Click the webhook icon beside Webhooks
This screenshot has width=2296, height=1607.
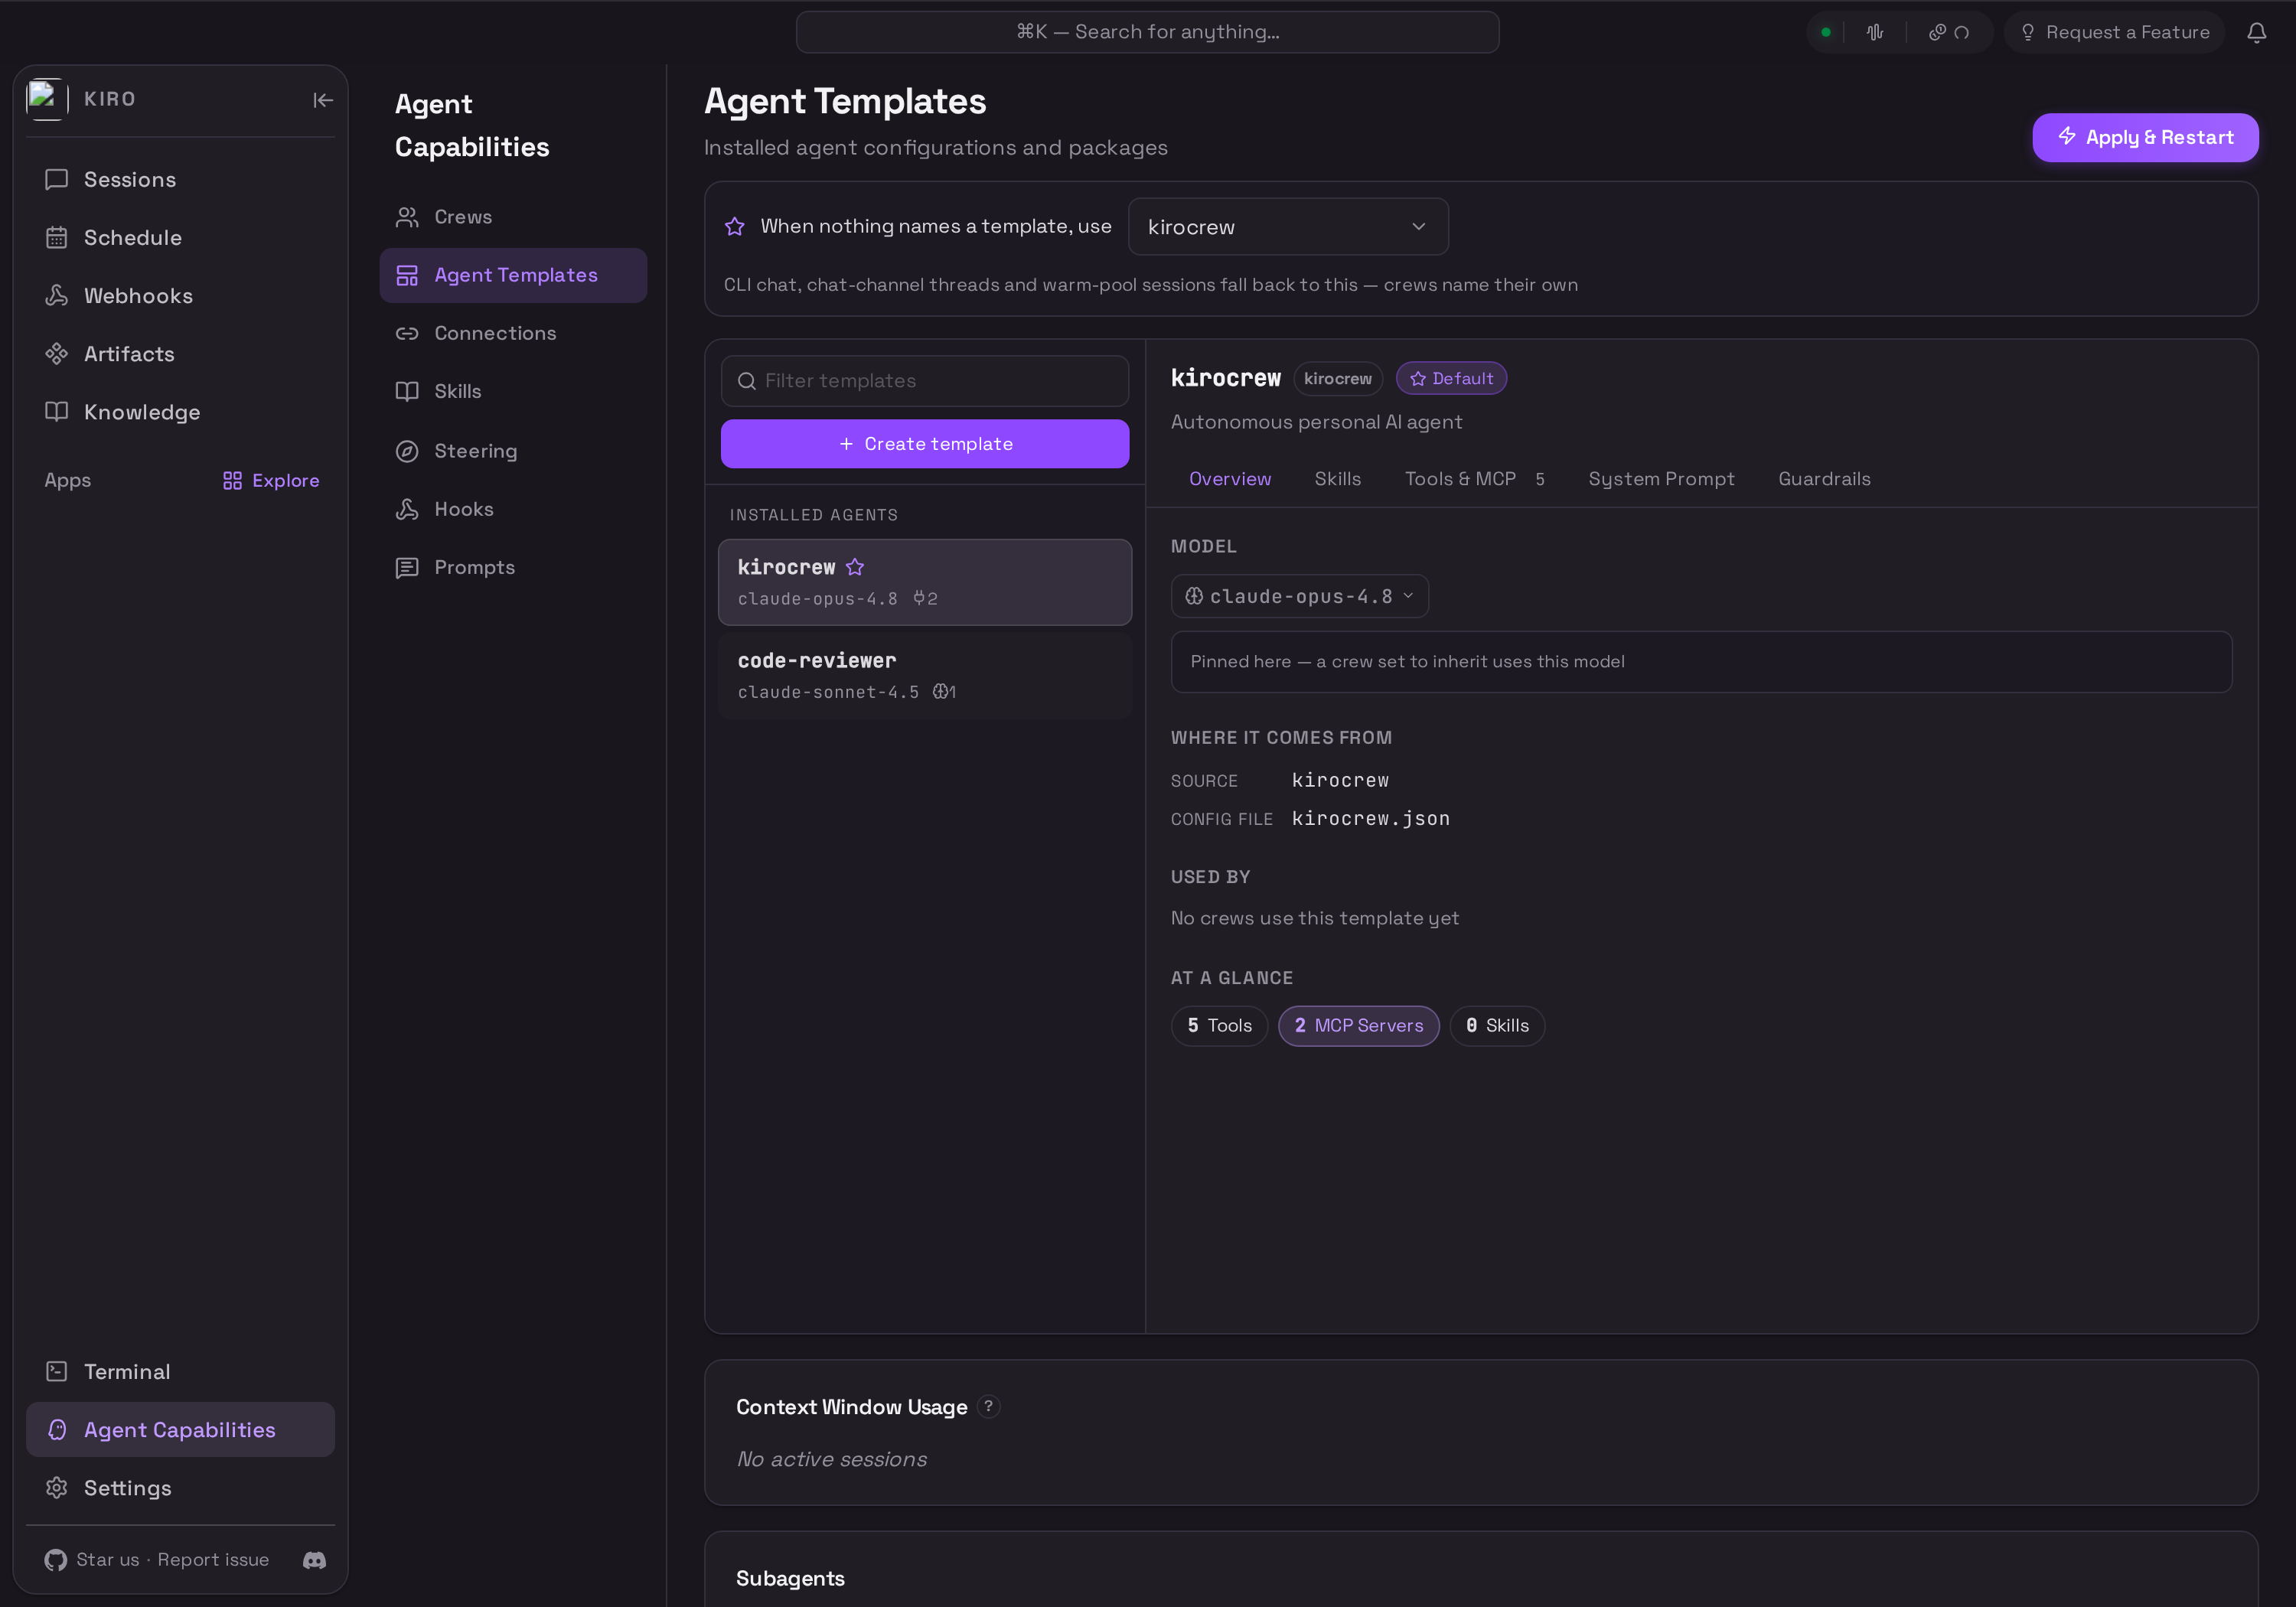click(57, 296)
